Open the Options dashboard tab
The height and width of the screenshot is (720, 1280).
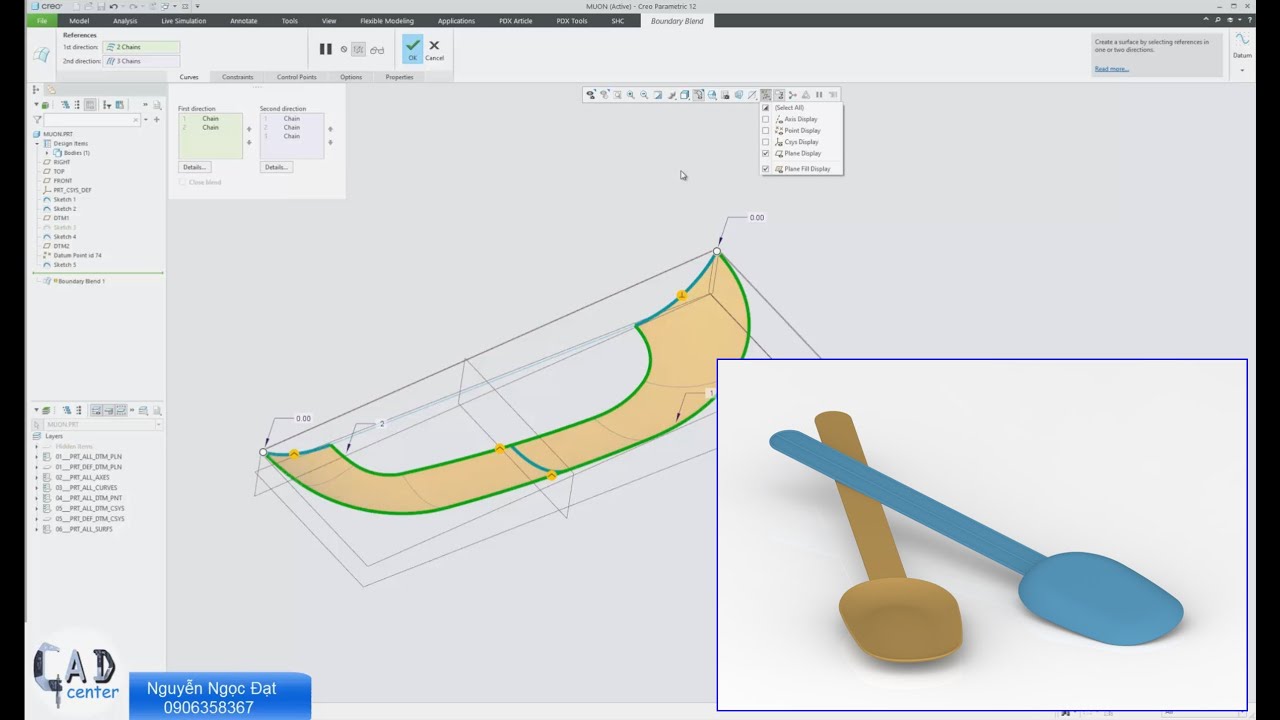350,77
